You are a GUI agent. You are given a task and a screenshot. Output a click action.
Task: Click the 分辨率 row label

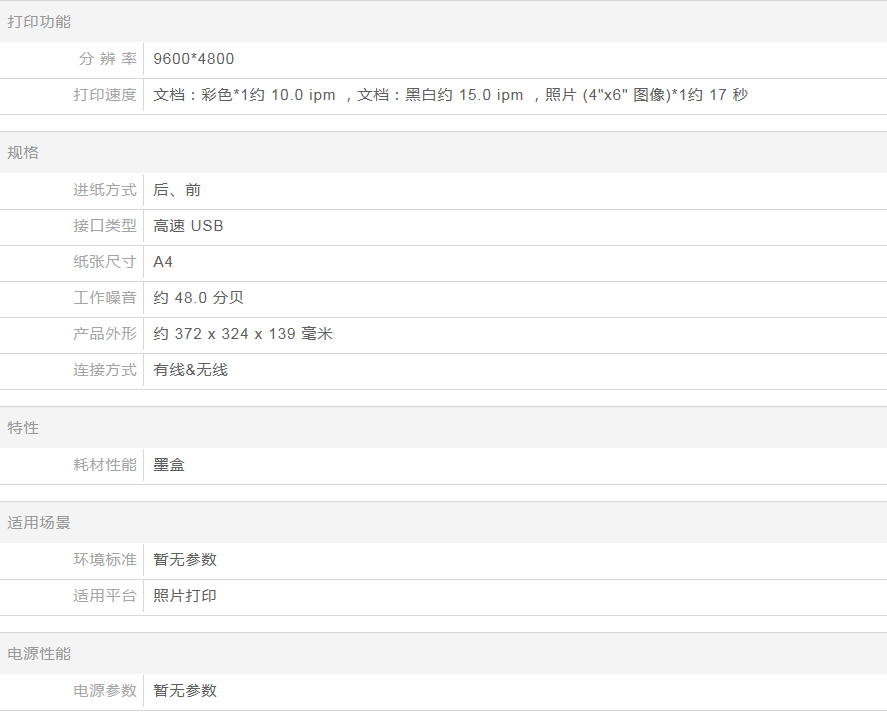click(x=107, y=59)
